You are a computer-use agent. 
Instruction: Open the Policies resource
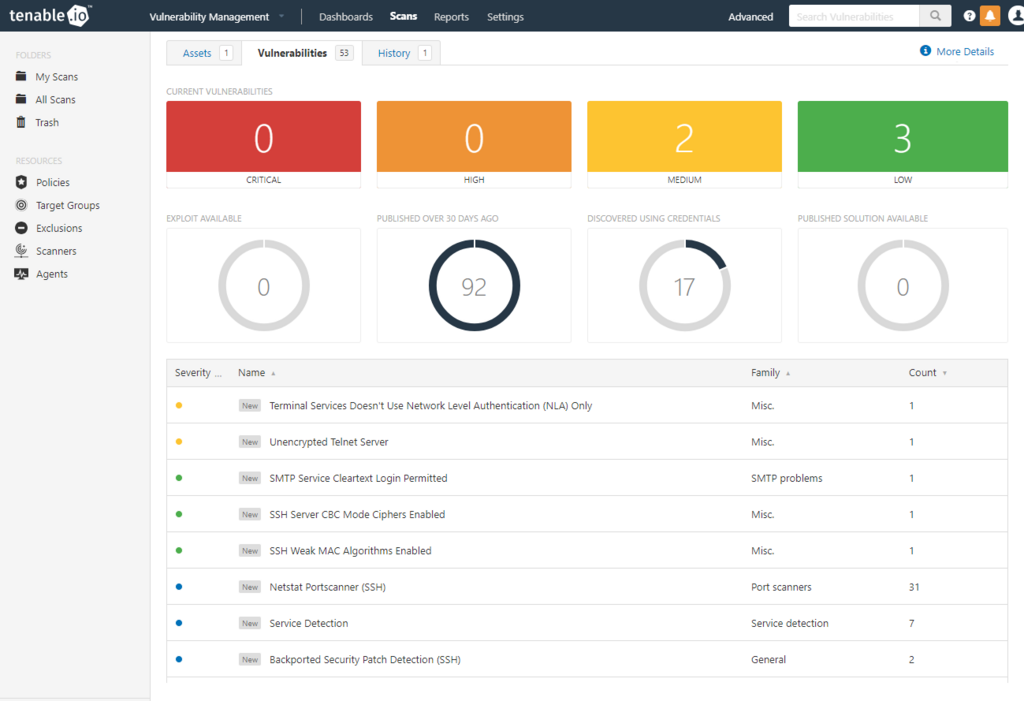coord(52,182)
